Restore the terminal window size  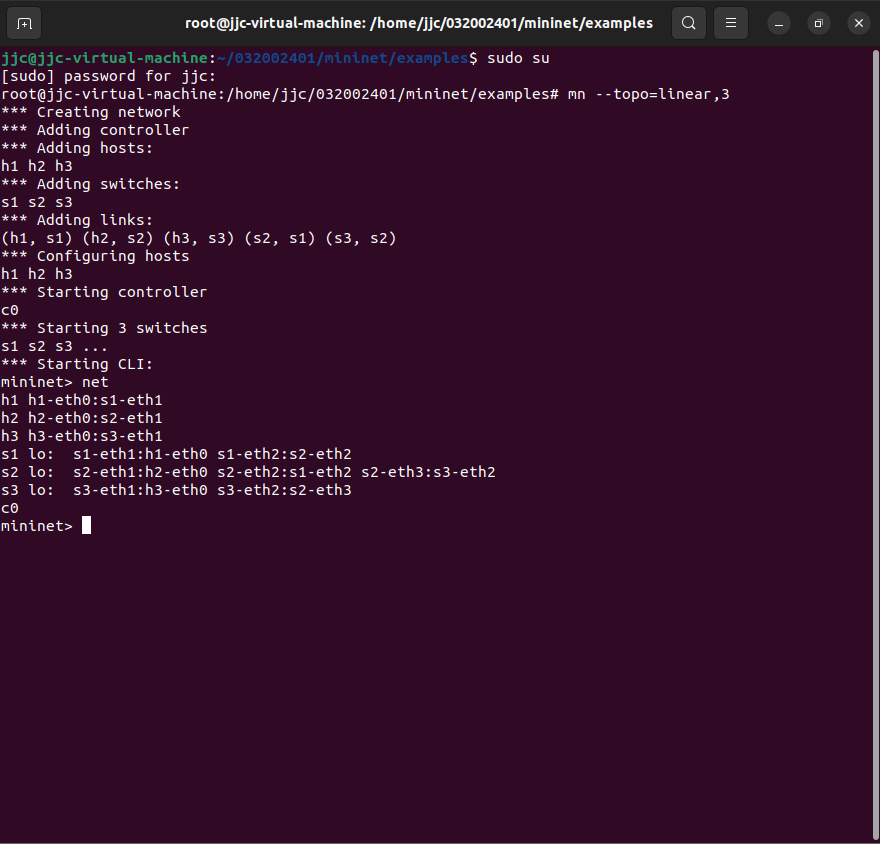pyautogui.click(x=818, y=24)
